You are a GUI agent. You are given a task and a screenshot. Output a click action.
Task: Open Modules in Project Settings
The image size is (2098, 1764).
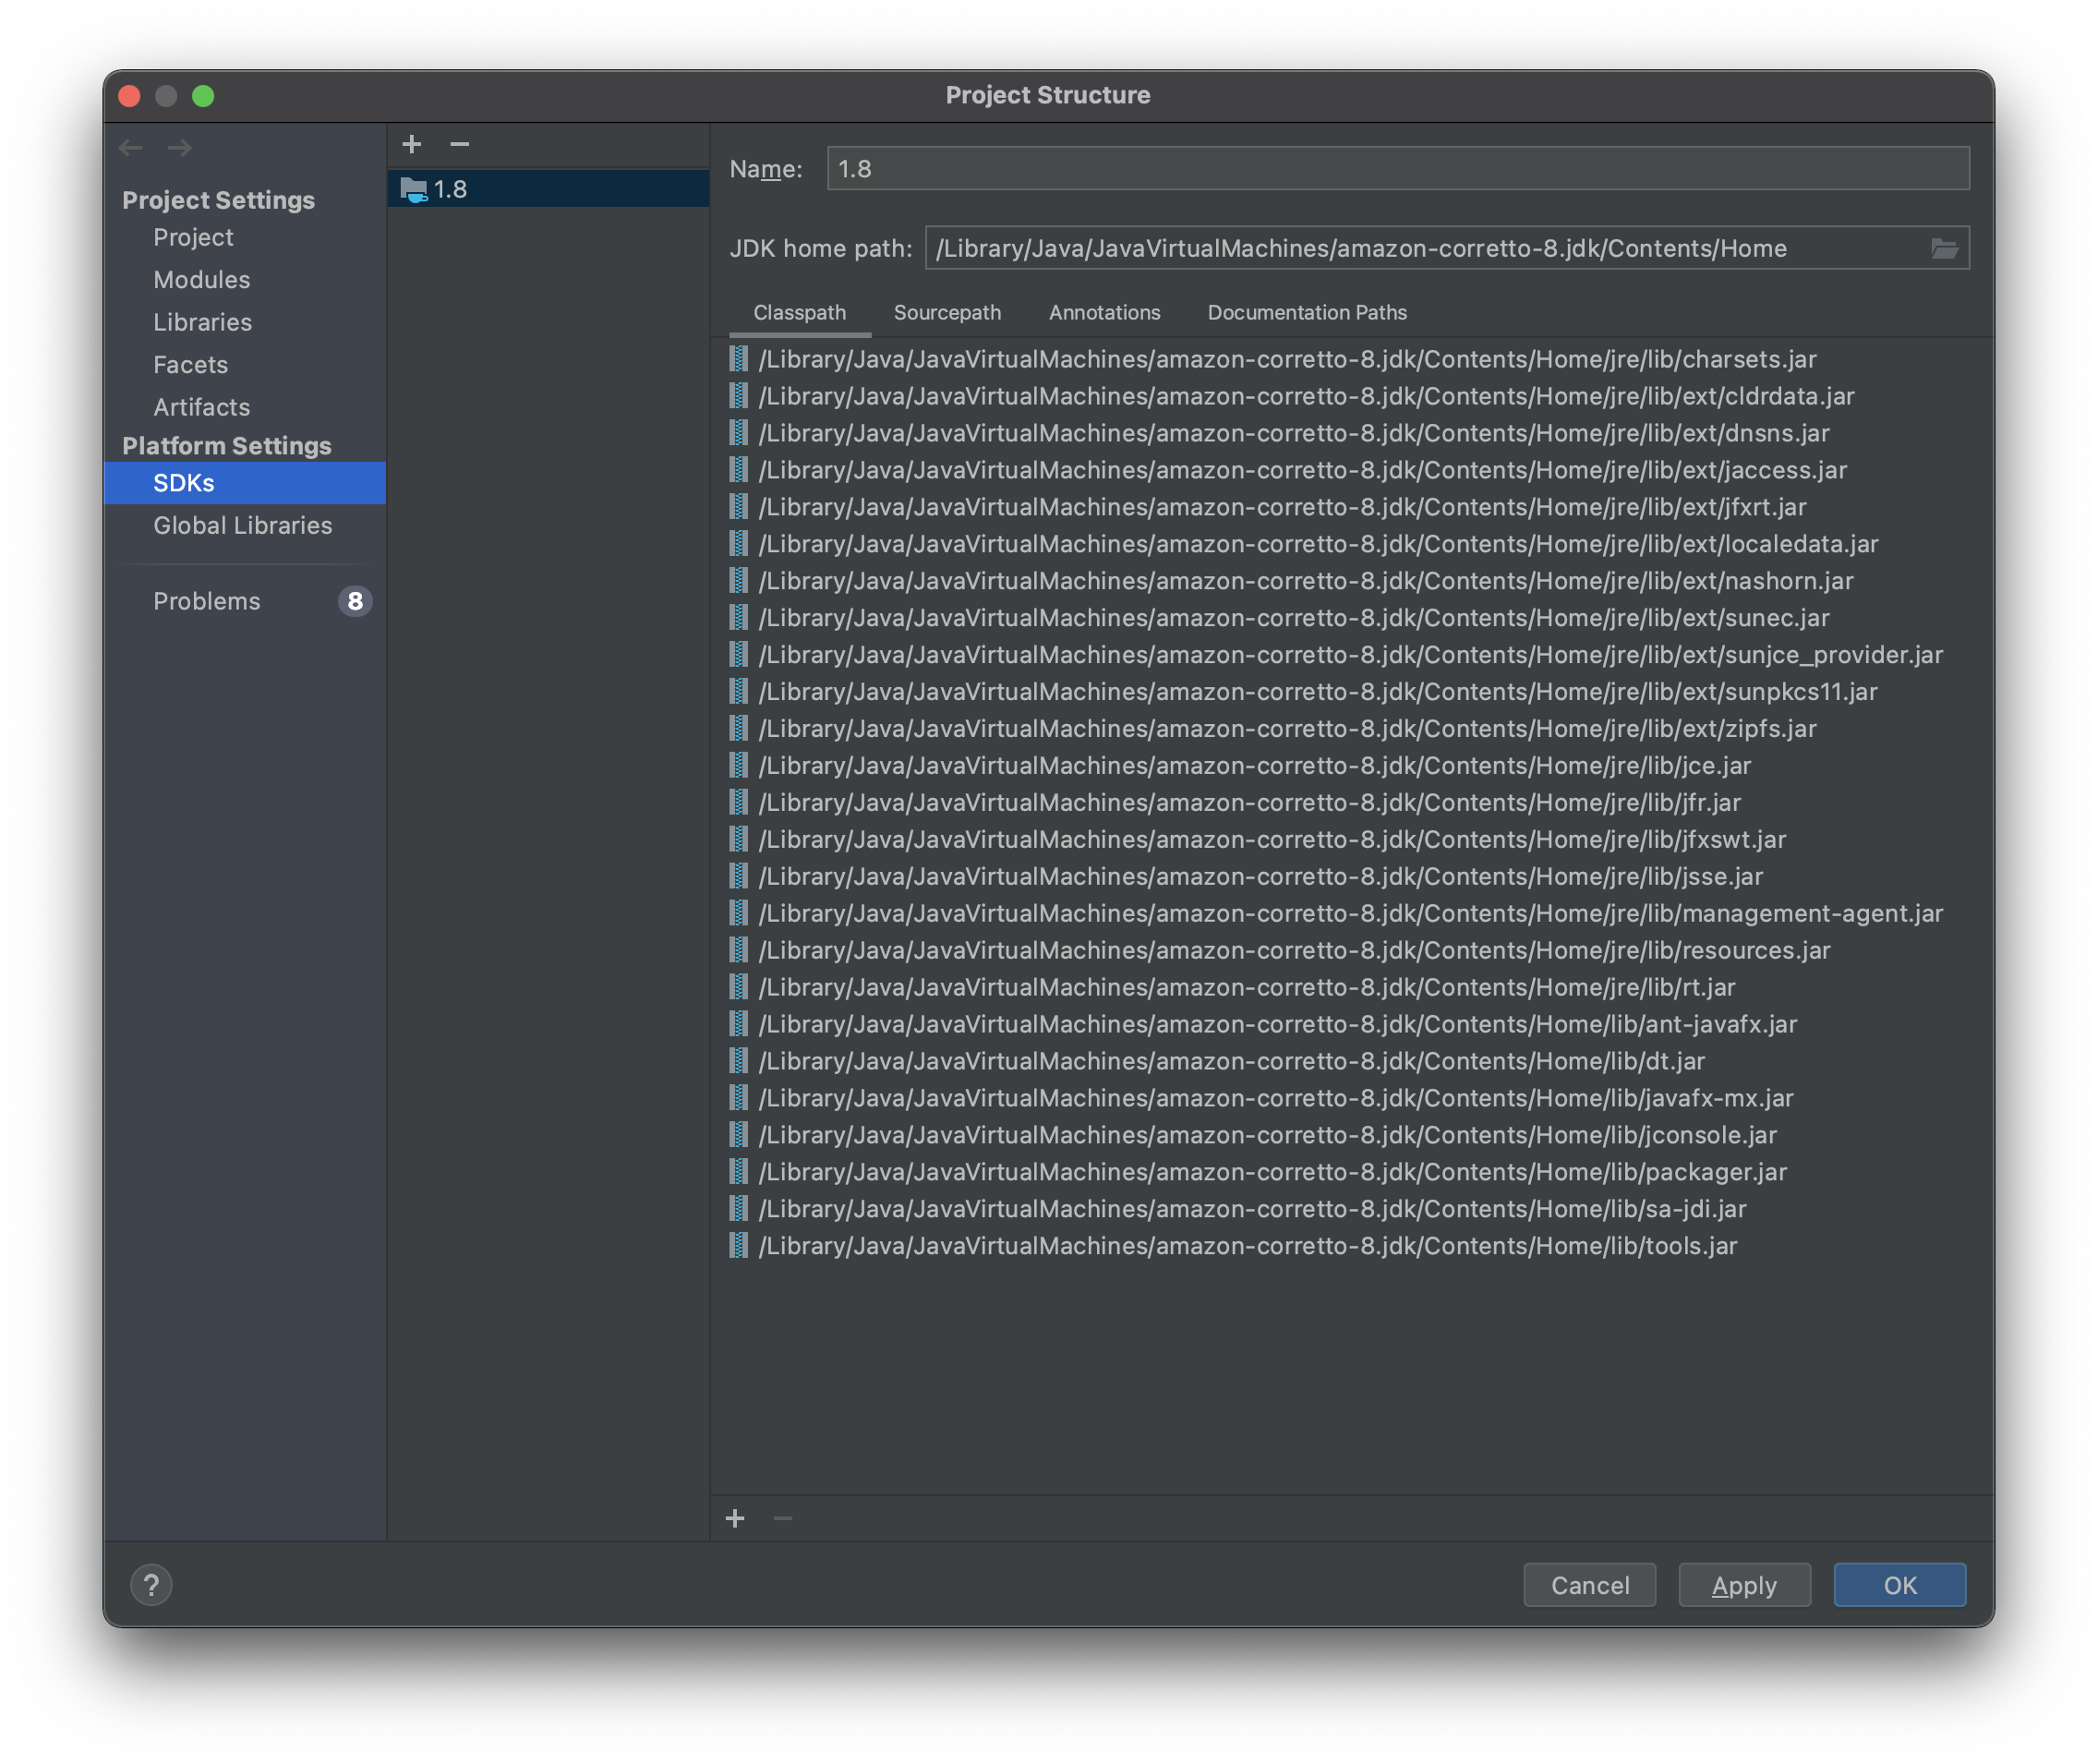(x=202, y=280)
